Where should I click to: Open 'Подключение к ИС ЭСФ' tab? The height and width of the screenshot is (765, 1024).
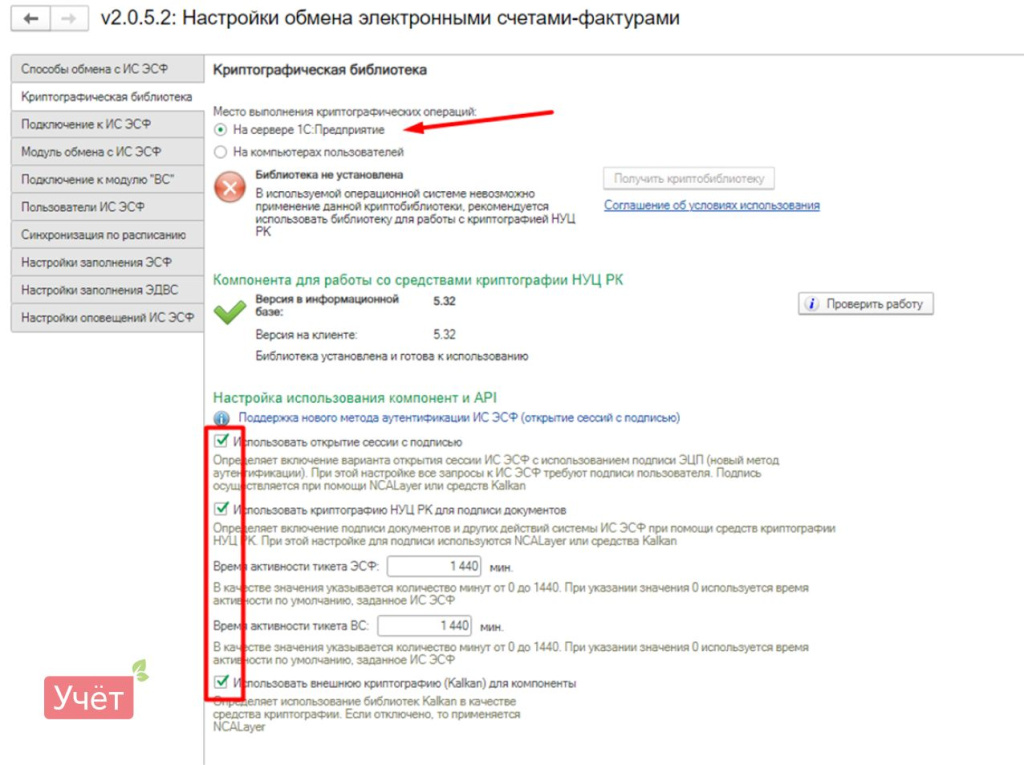(x=108, y=124)
